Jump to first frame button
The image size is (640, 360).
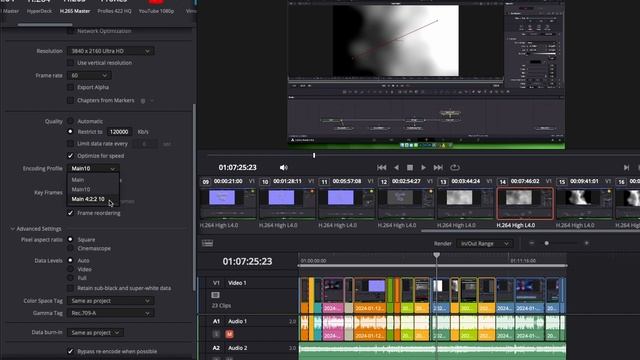pos(382,167)
